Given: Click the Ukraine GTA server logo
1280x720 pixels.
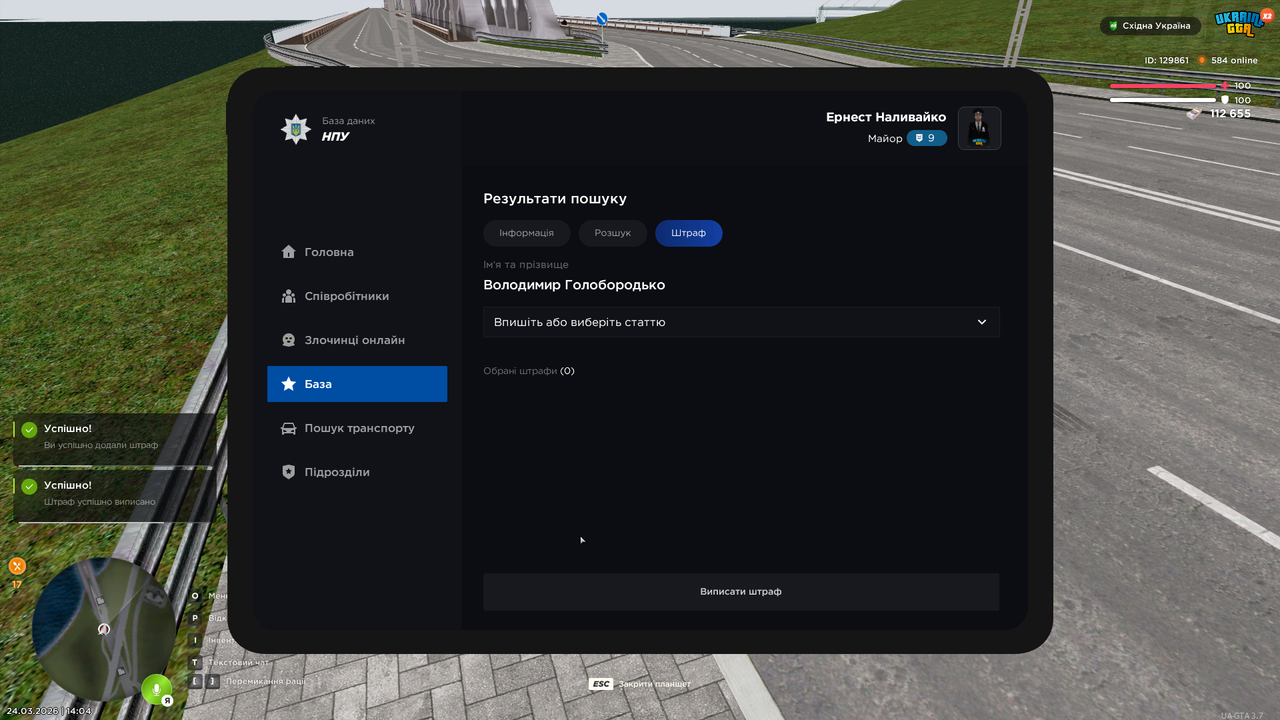Looking at the screenshot, I should (1241, 23).
